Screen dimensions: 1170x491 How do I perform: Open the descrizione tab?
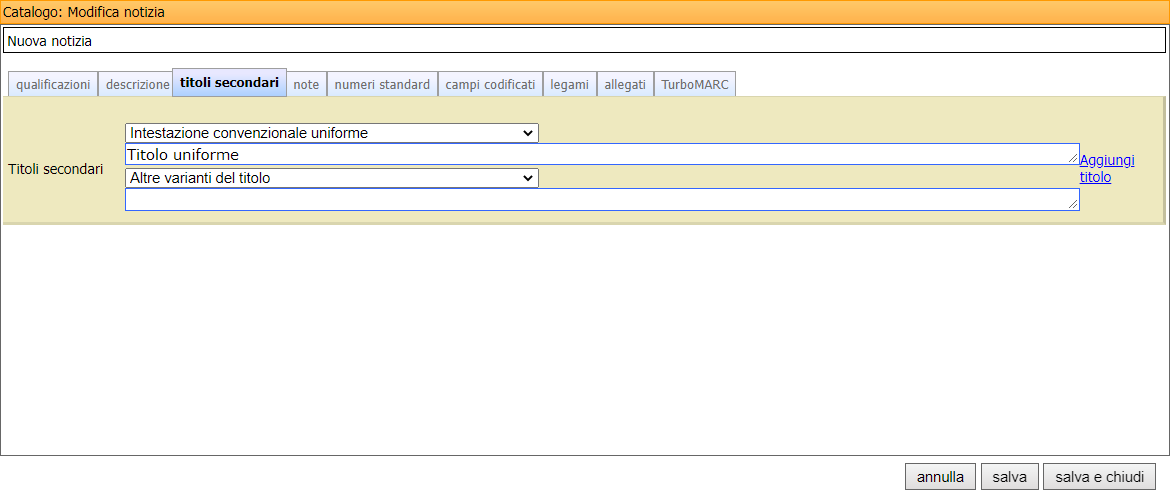click(x=137, y=85)
